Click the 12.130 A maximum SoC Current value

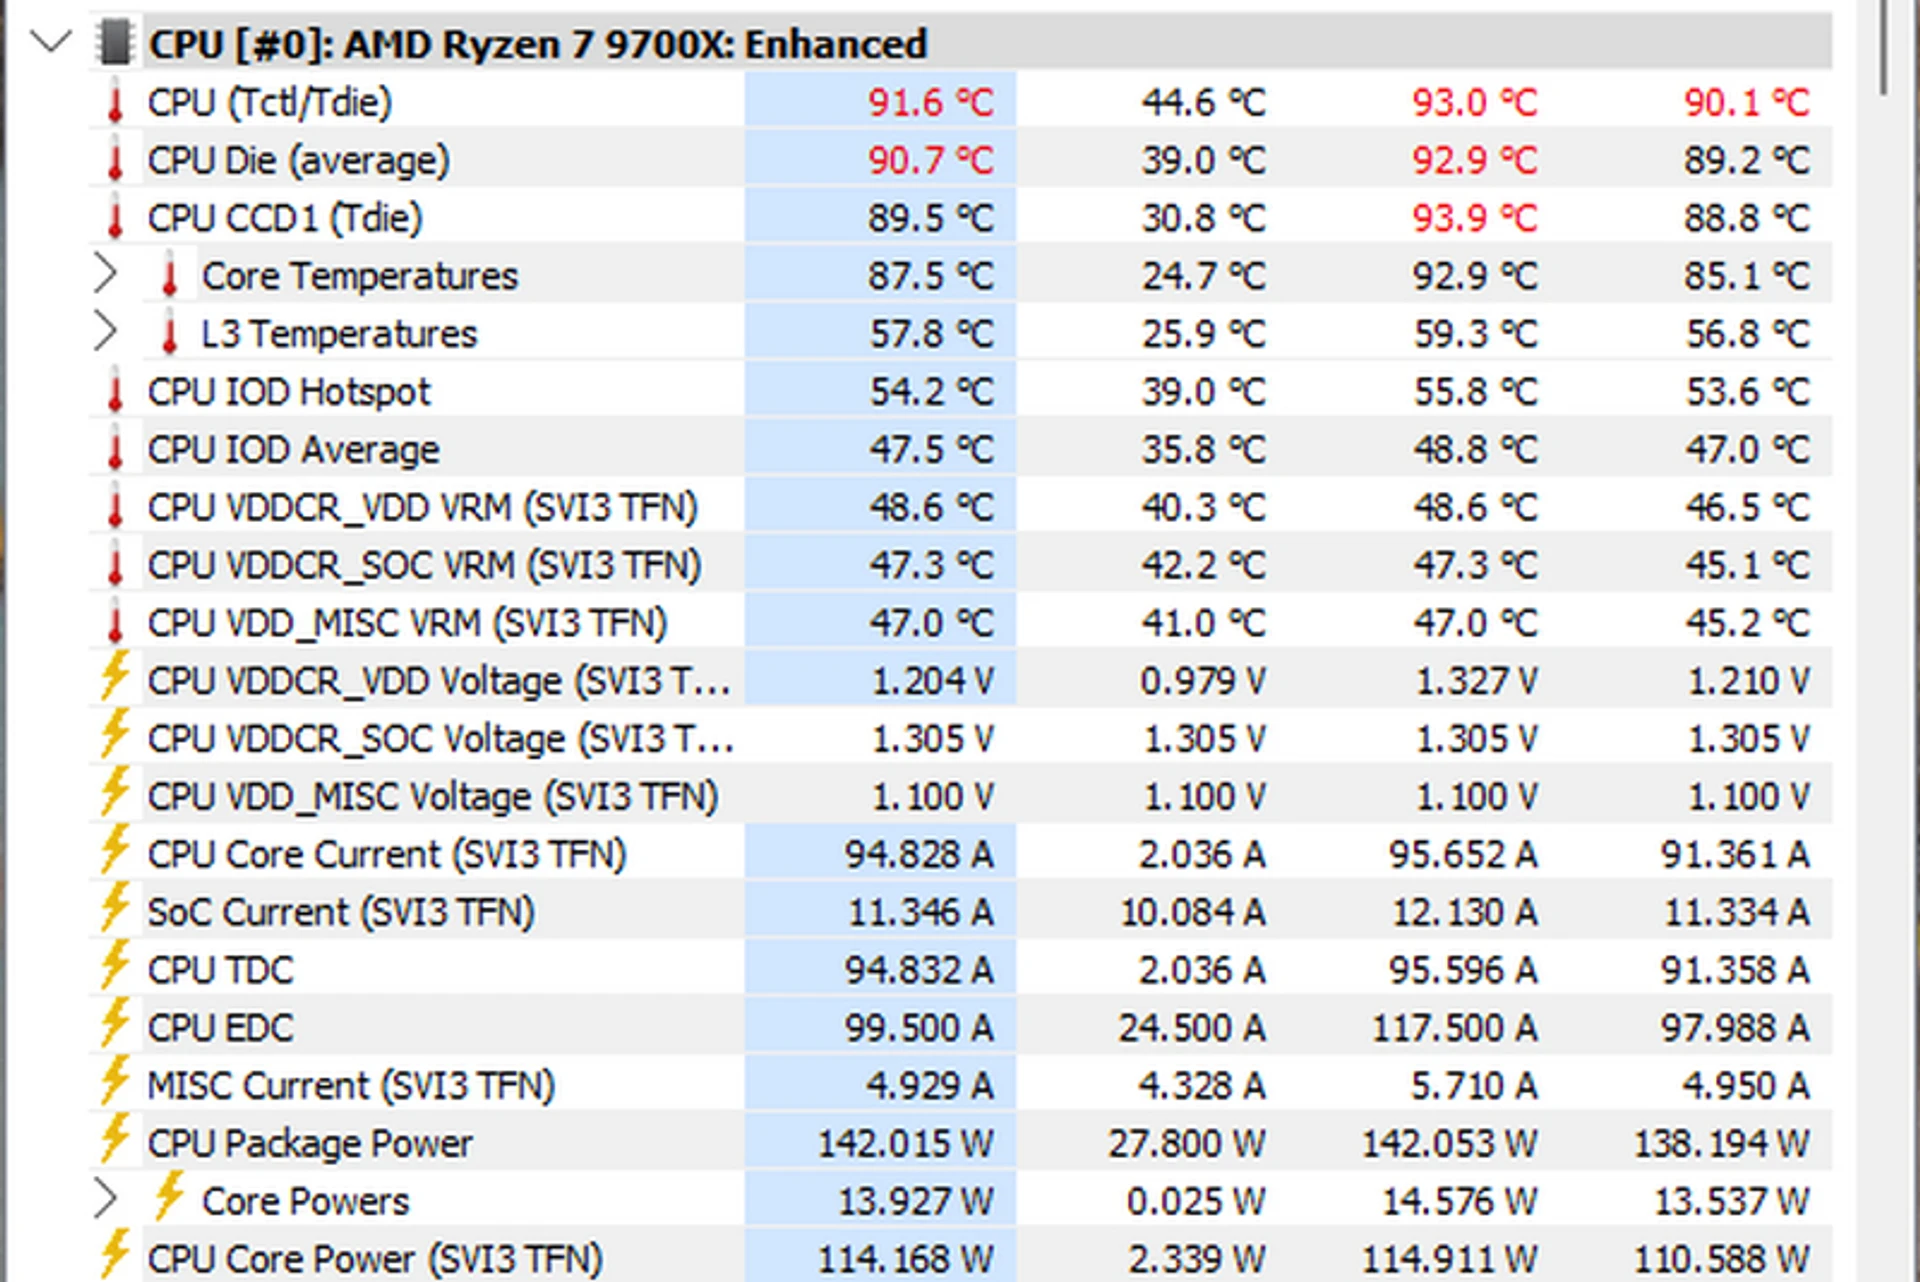click(x=1465, y=913)
